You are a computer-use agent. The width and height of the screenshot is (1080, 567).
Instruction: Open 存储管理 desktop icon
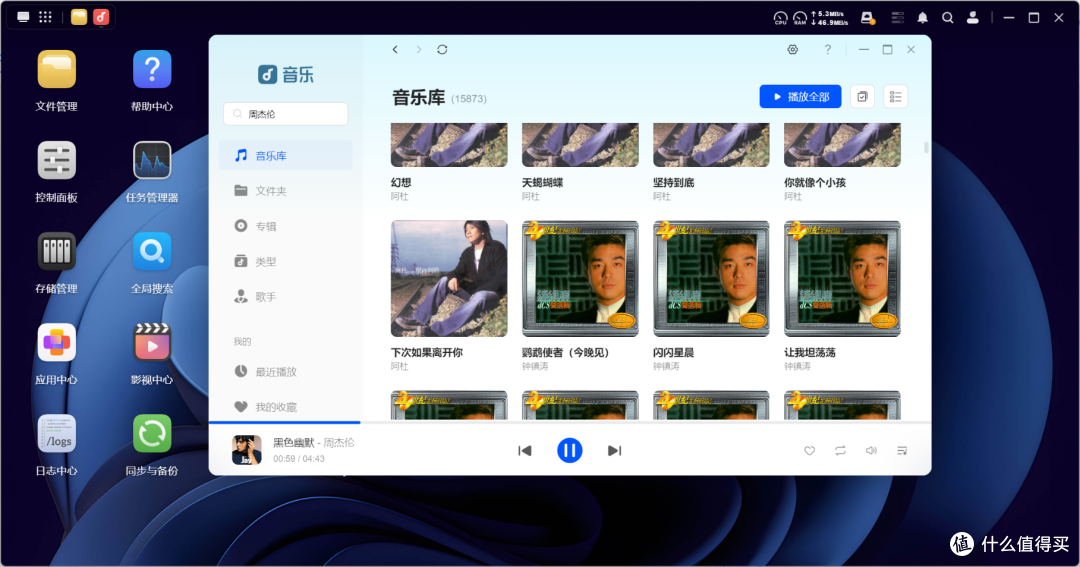coord(56,251)
